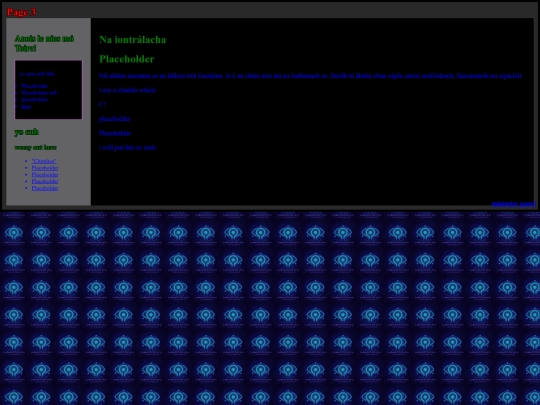Image resolution: width=540 pixels, height=405 pixels.
Task: Click the 'Placeholder left' item in the boxed list
Action: pos(39,93)
